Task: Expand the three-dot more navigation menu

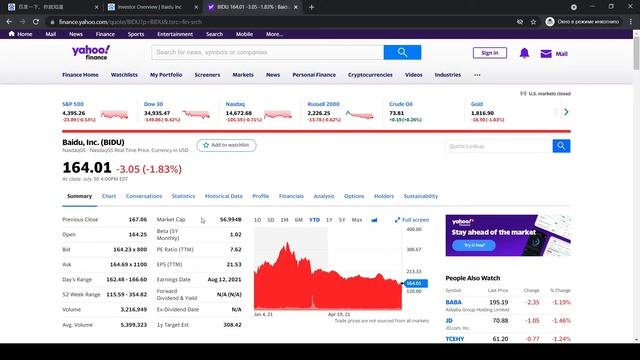Action: [x=477, y=75]
